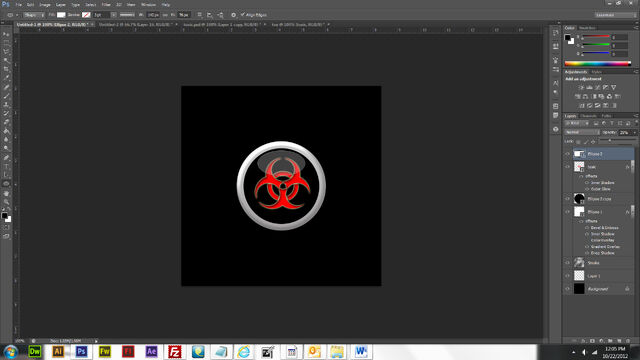Toggle the Align Edges checkbox
Viewport: 640px width, 360px height.
coord(242,15)
